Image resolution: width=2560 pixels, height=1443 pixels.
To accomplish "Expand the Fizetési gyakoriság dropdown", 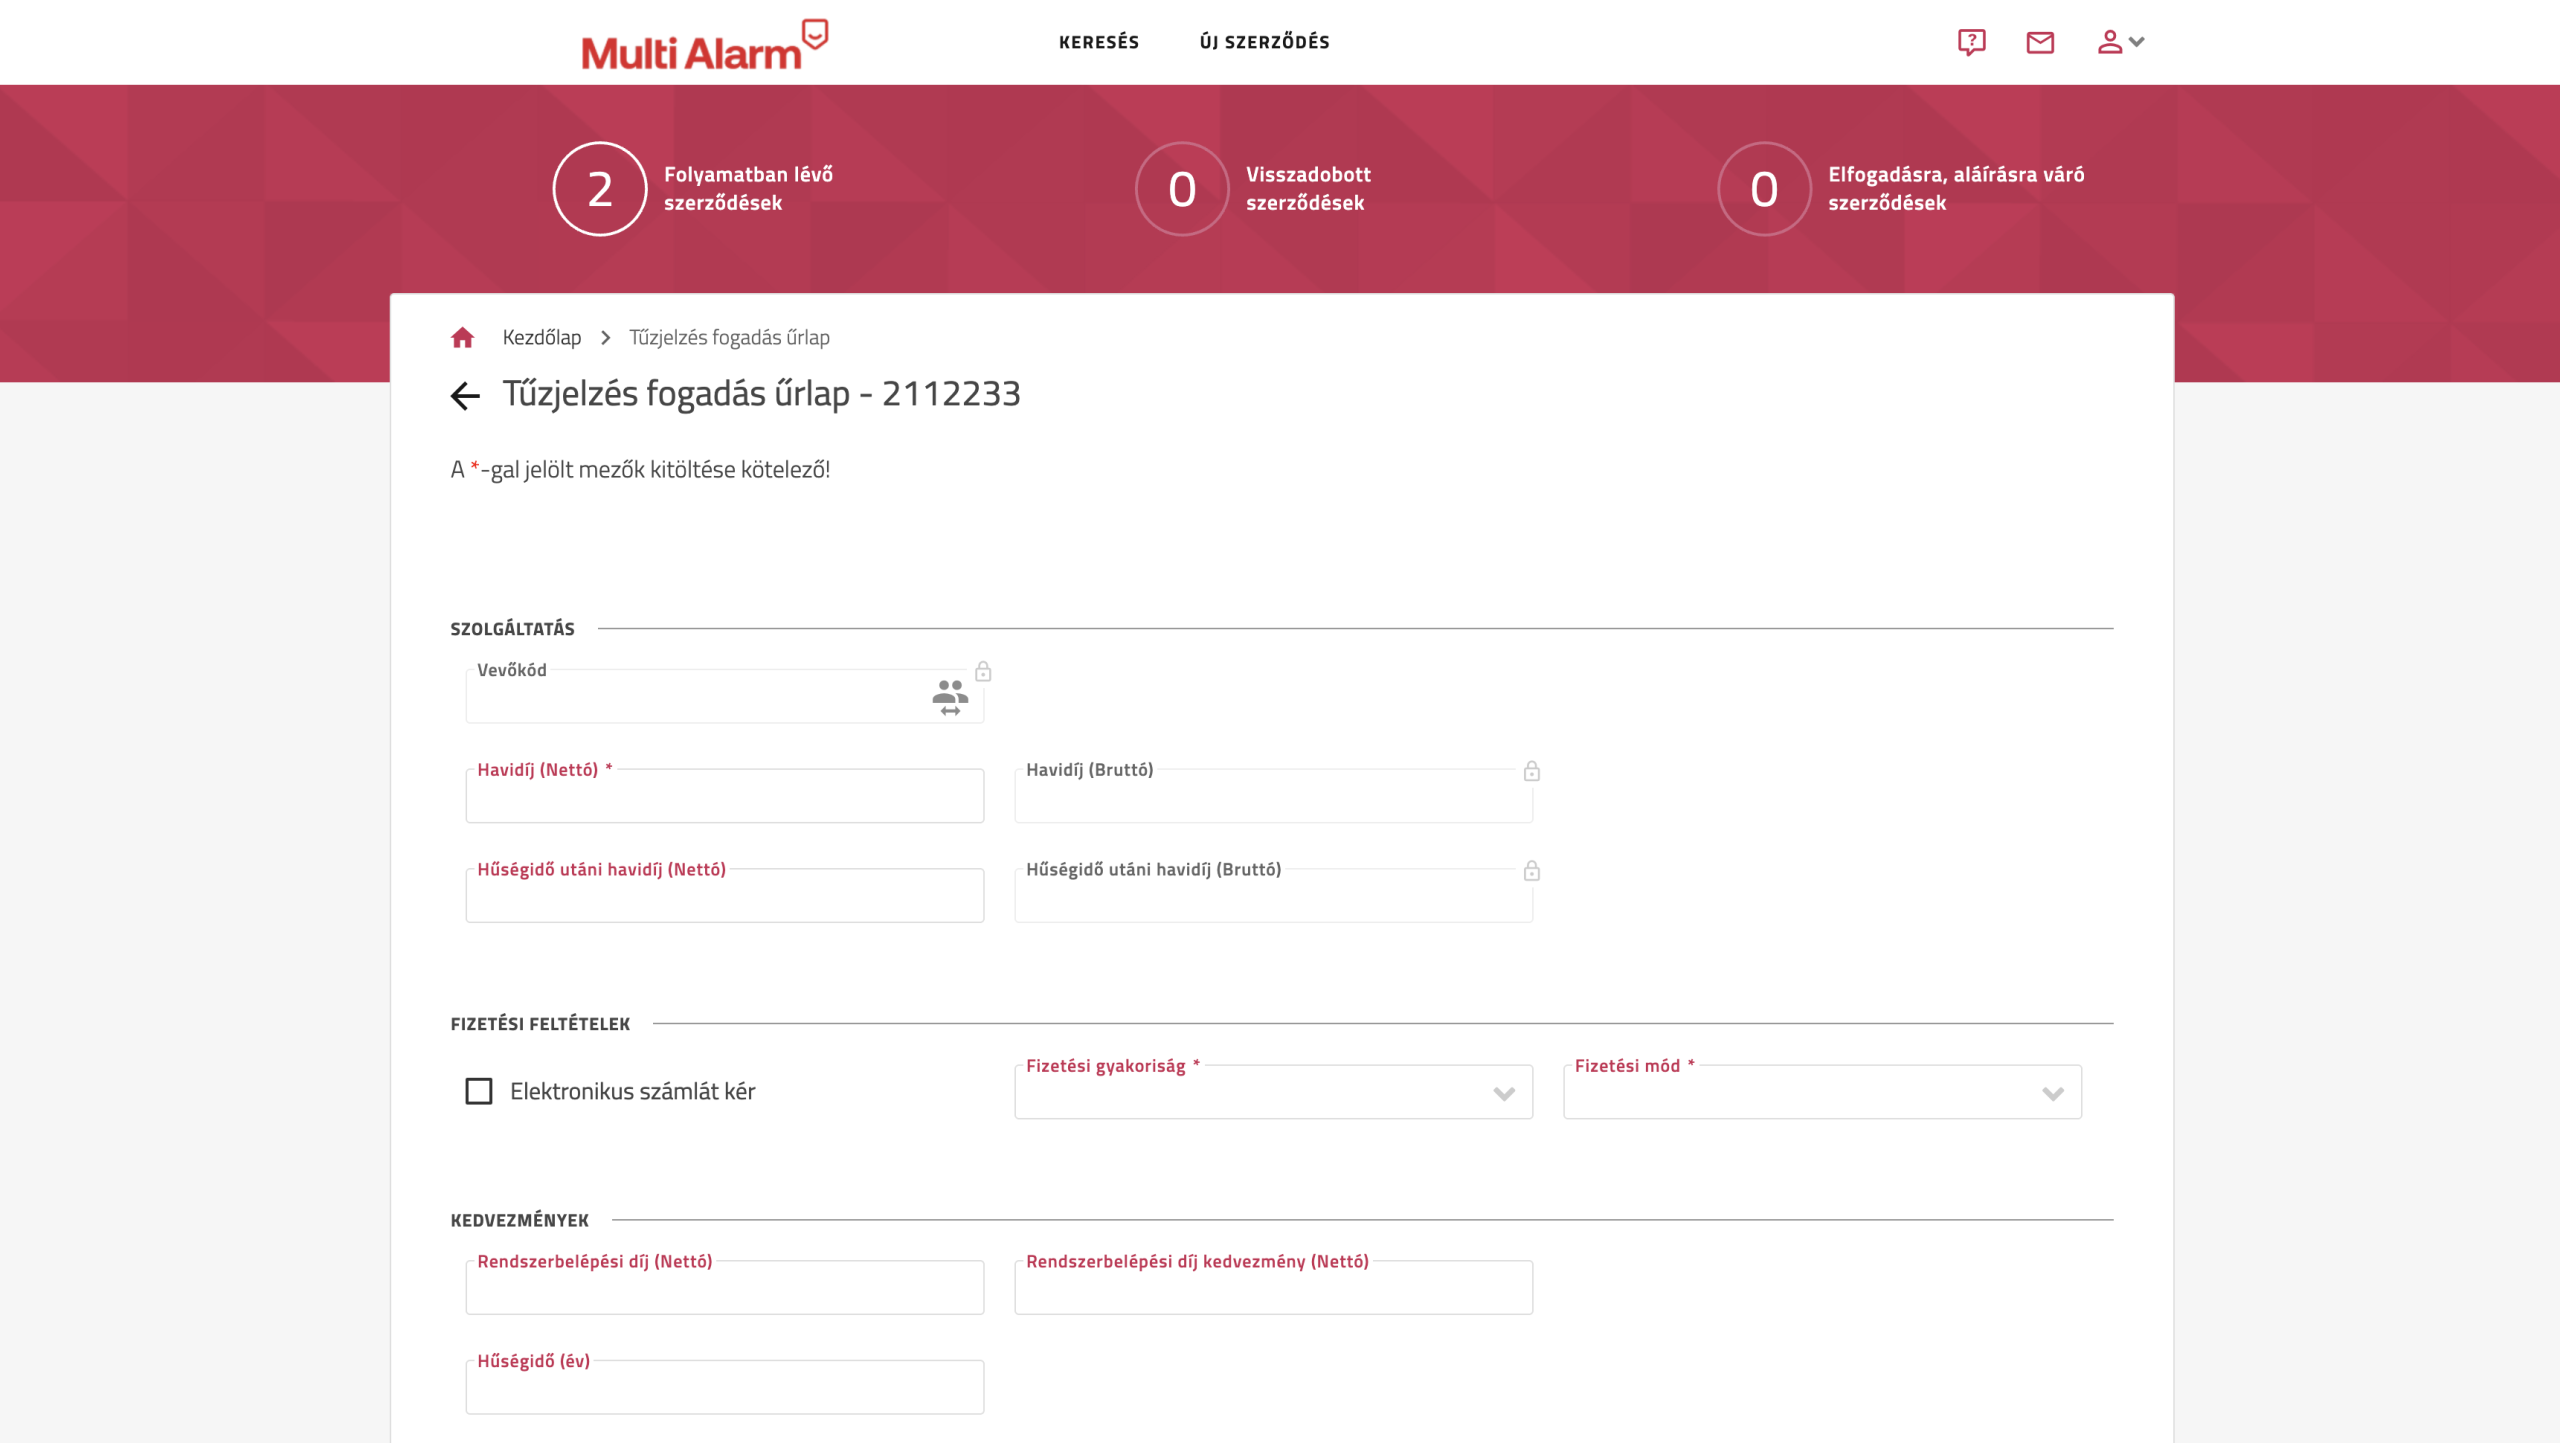I will tap(1272, 1093).
